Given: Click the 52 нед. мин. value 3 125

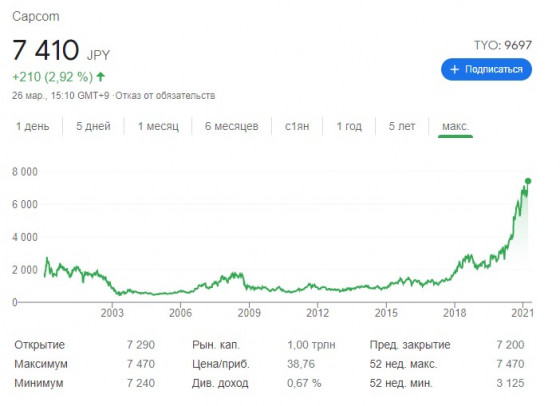Looking at the screenshot, I should 510,383.
